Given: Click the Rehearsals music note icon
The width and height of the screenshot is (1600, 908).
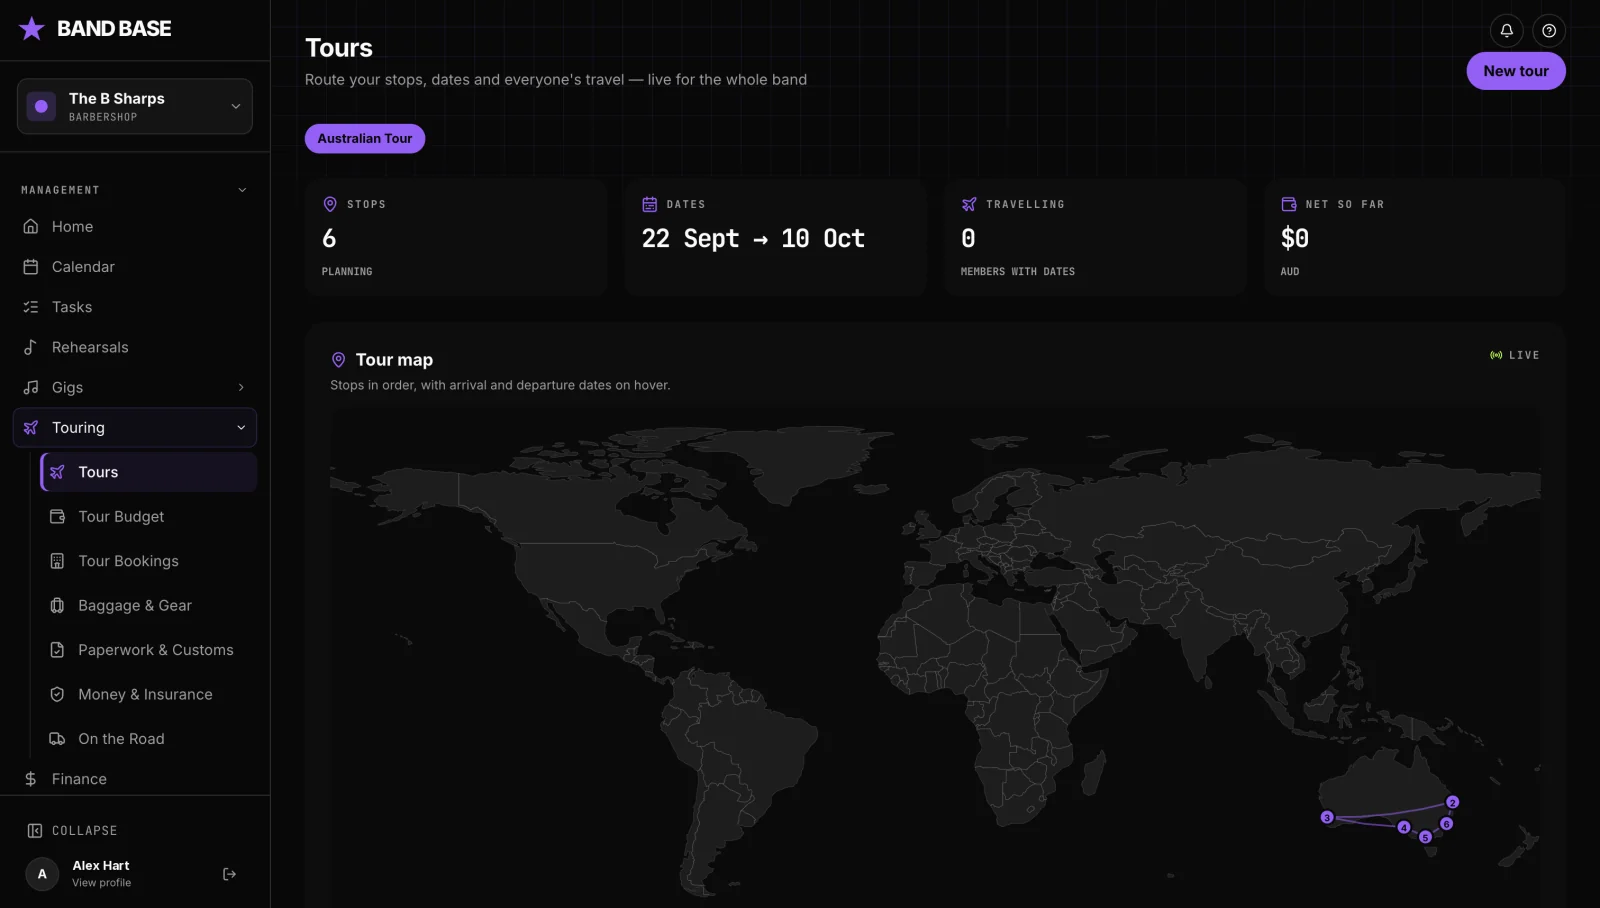Looking at the screenshot, I should tap(31, 347).
